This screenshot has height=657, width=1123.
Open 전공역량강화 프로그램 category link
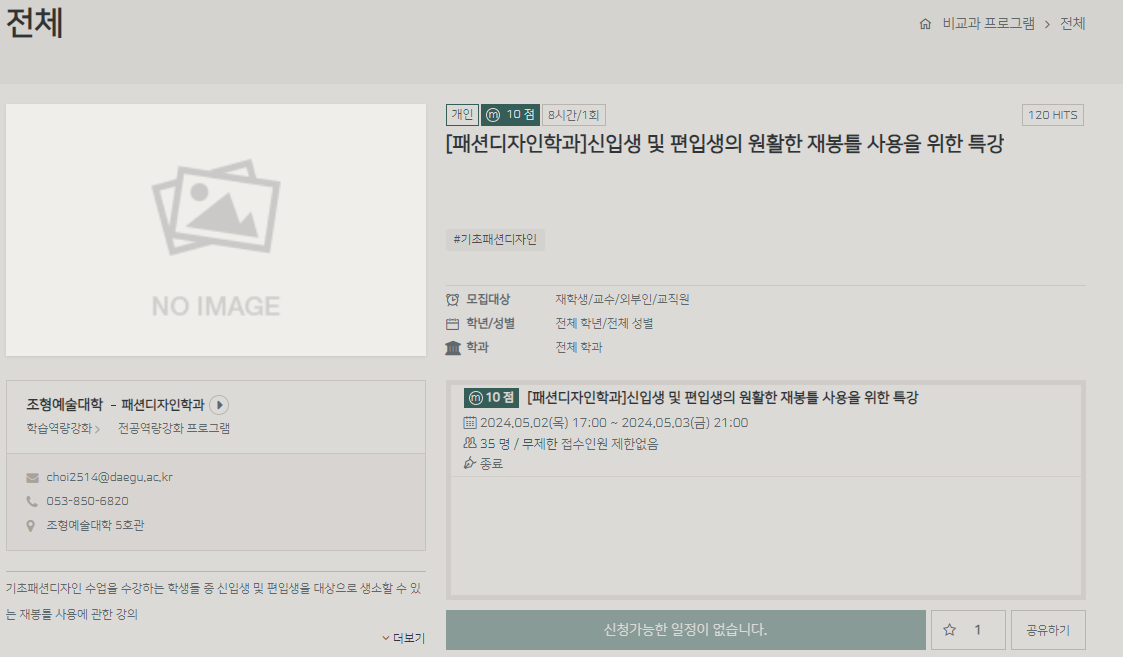click(x=173, y=428)
